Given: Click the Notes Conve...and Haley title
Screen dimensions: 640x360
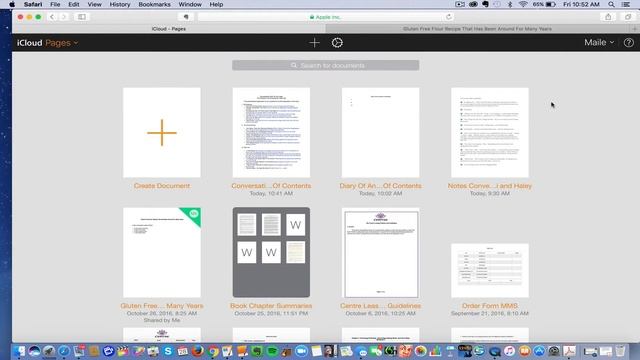Looking at the screenshot, I should [x=490, y=186].
